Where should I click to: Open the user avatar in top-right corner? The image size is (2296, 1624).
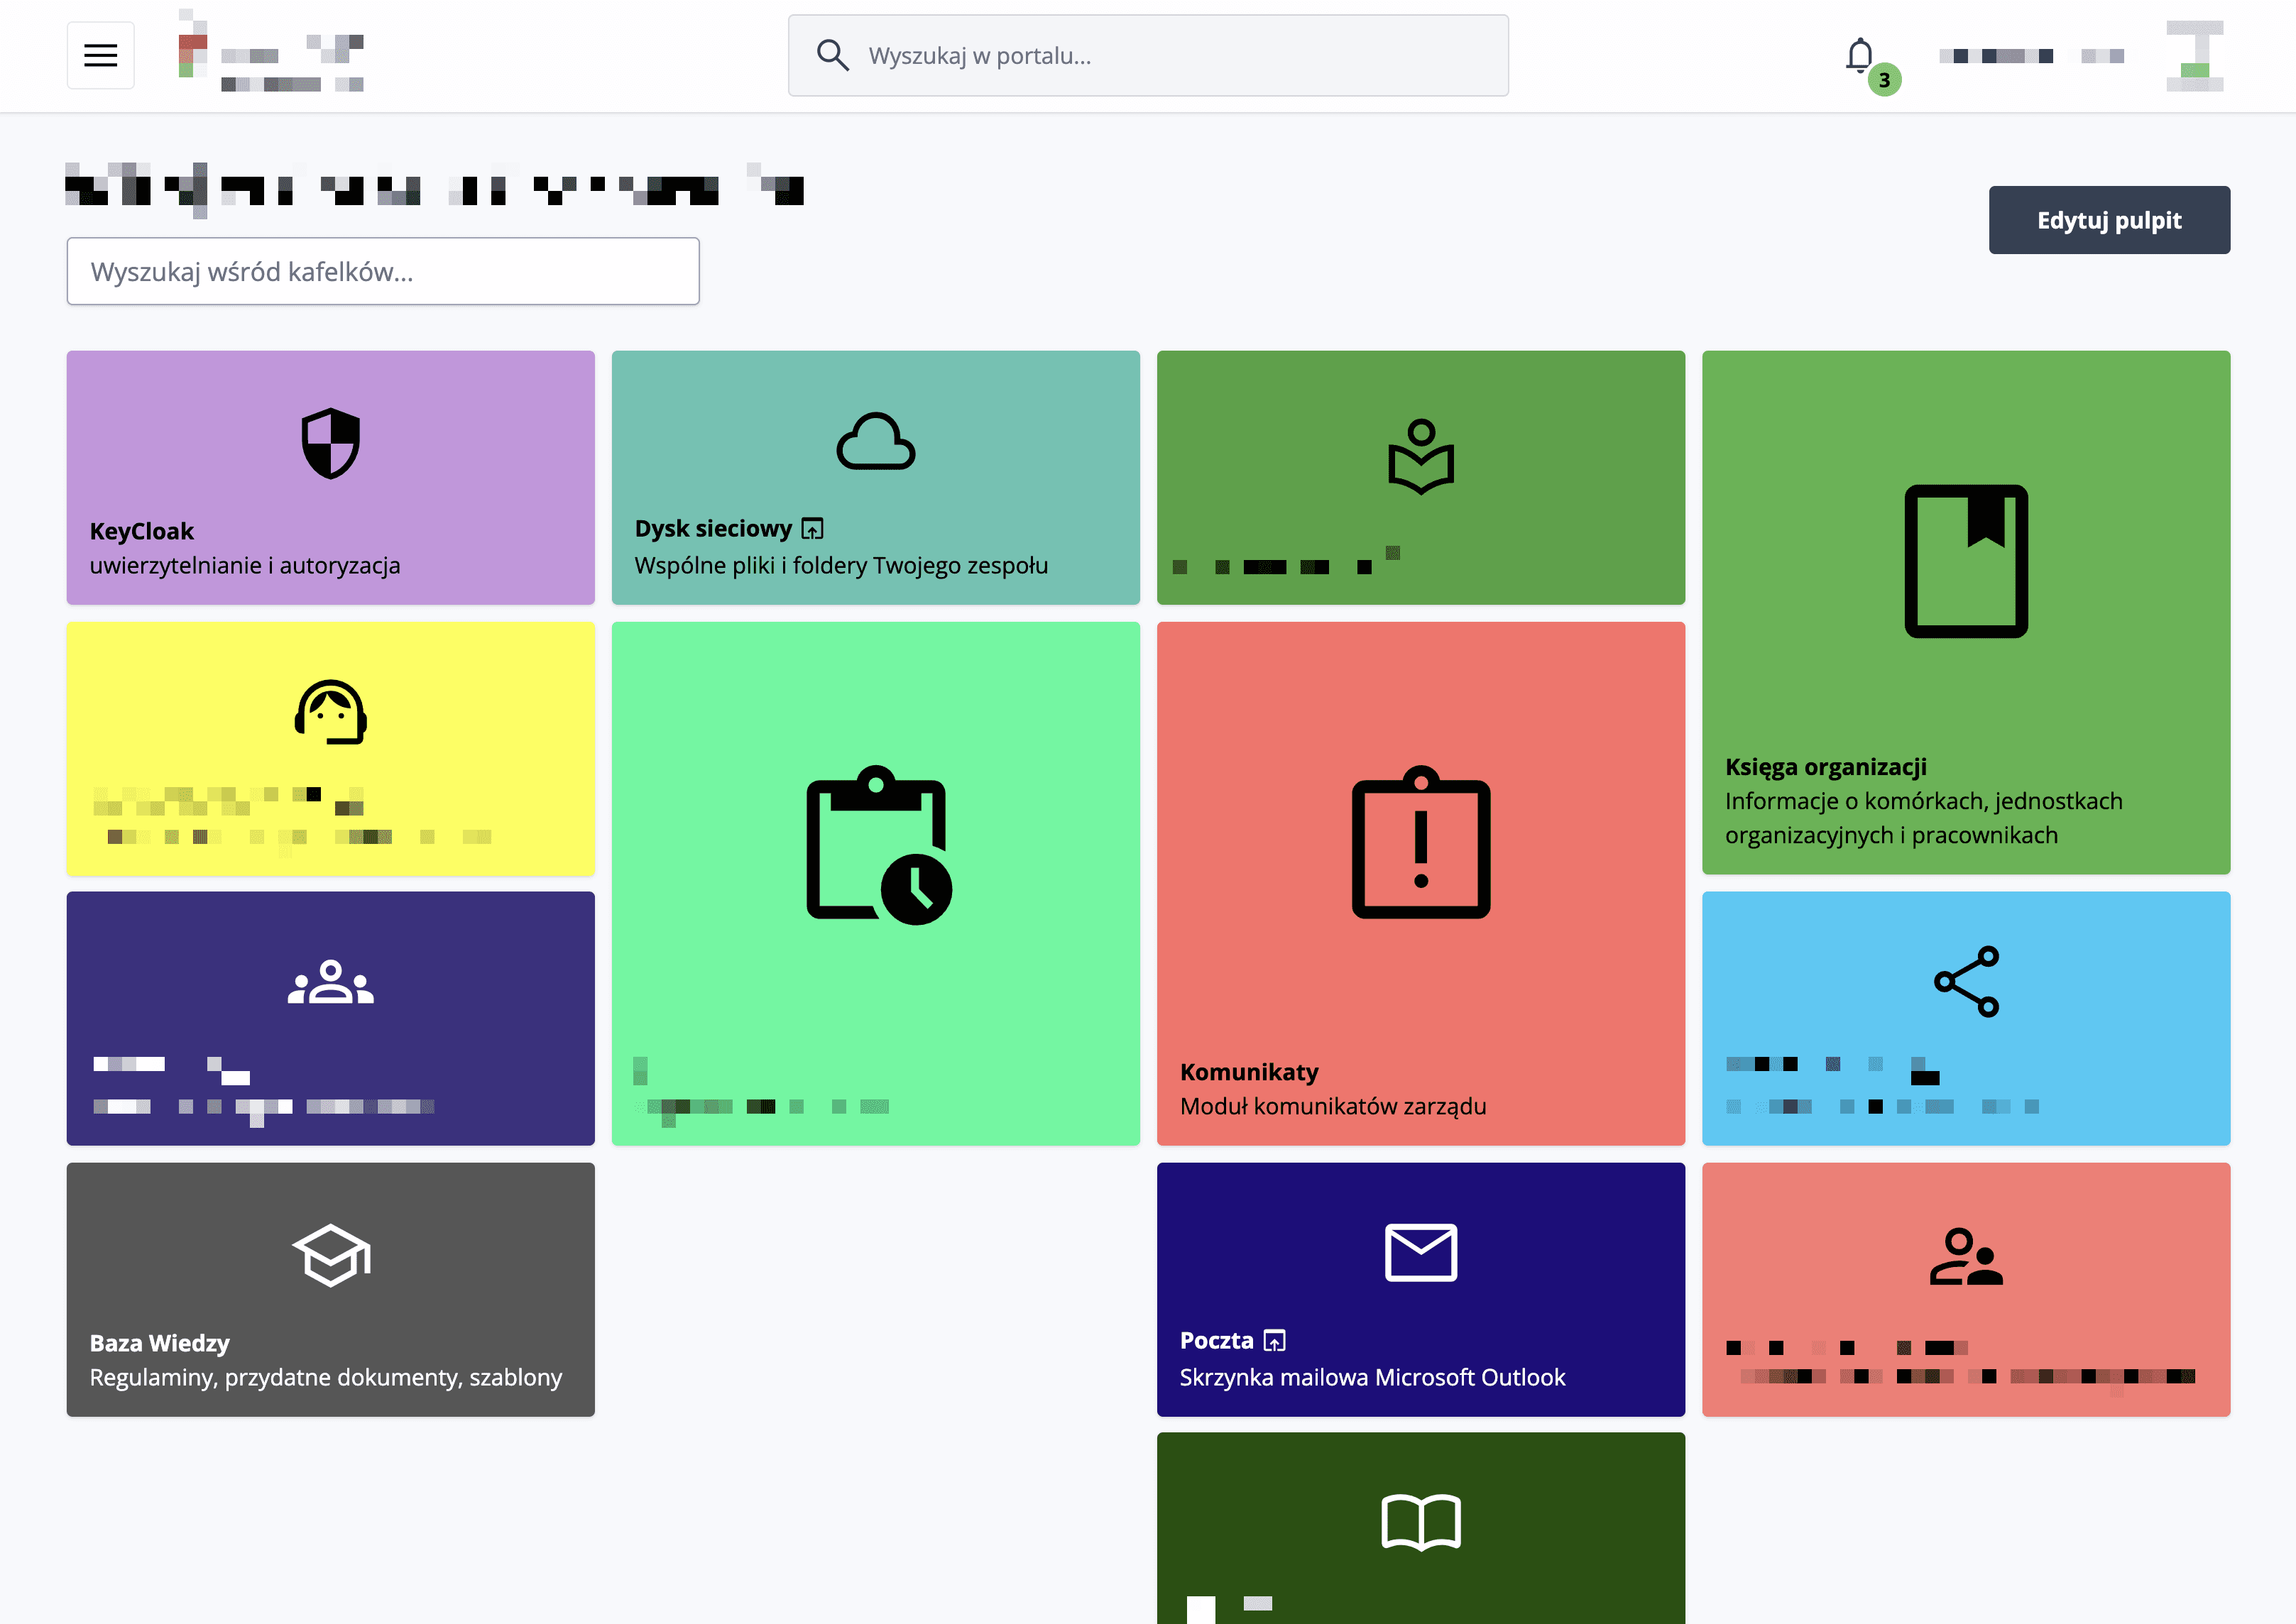point(2194,56)
